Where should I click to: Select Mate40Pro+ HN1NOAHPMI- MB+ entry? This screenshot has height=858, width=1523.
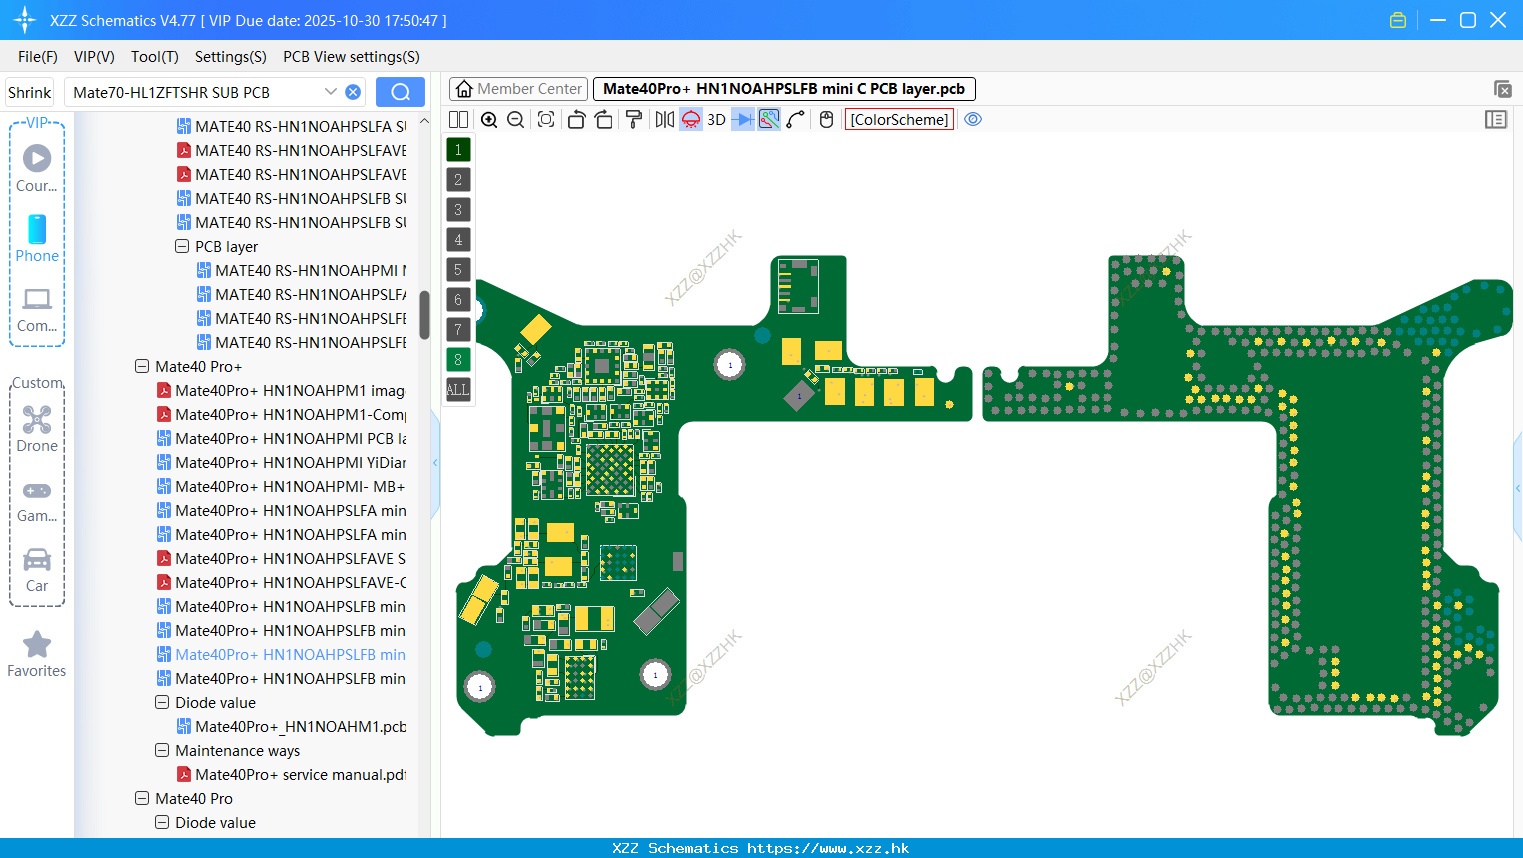click(281, 486)
